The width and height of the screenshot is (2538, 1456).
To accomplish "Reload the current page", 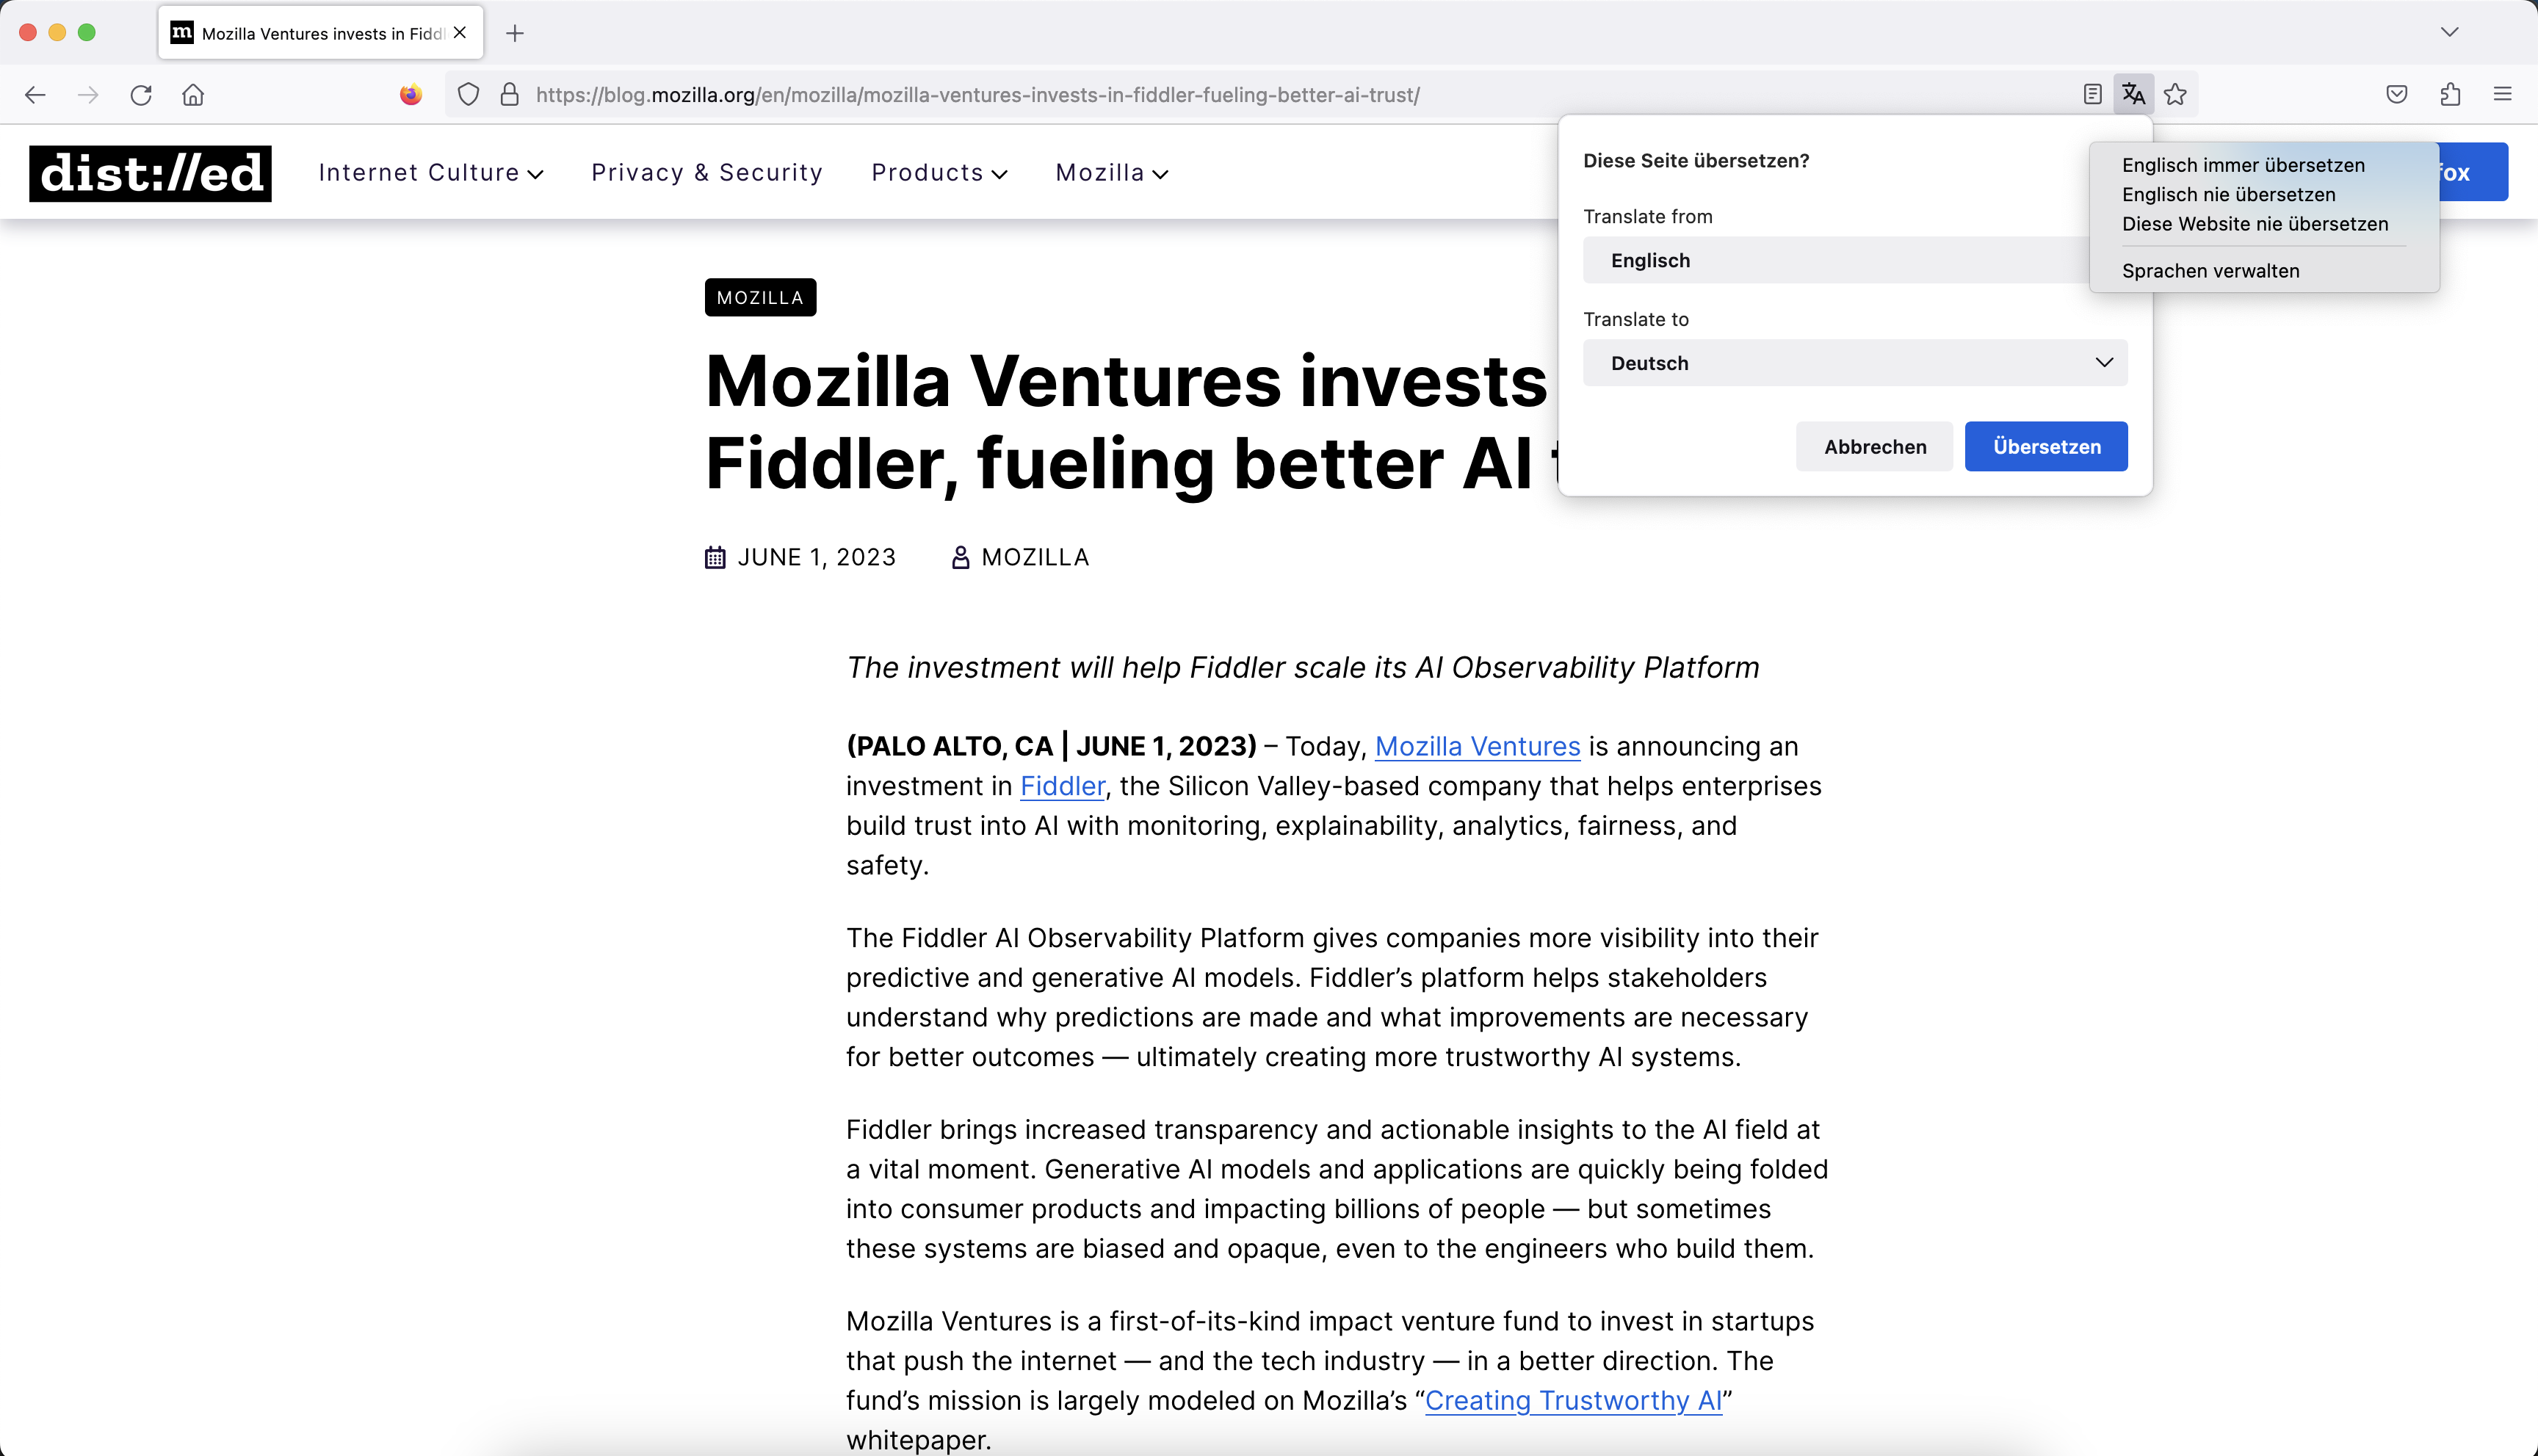I will coord(141,94).
